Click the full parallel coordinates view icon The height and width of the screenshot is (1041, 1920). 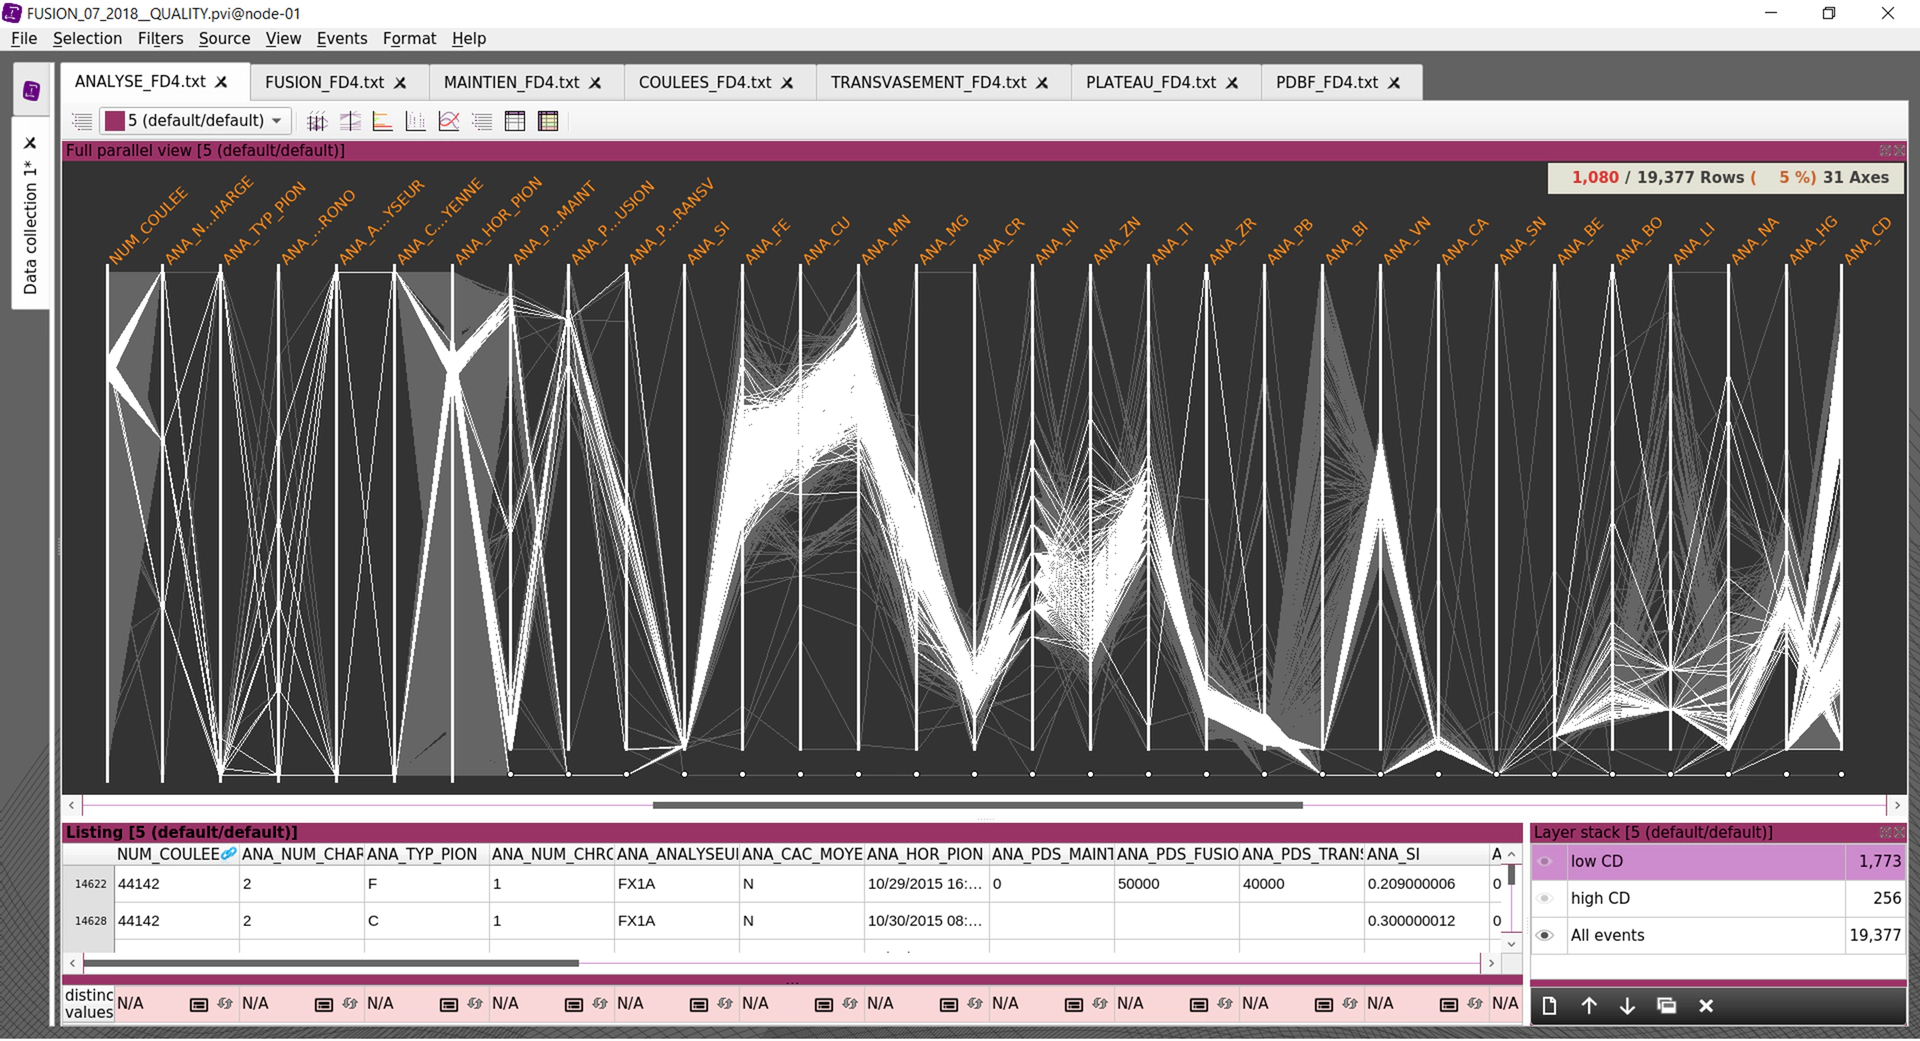pos(316,121)
